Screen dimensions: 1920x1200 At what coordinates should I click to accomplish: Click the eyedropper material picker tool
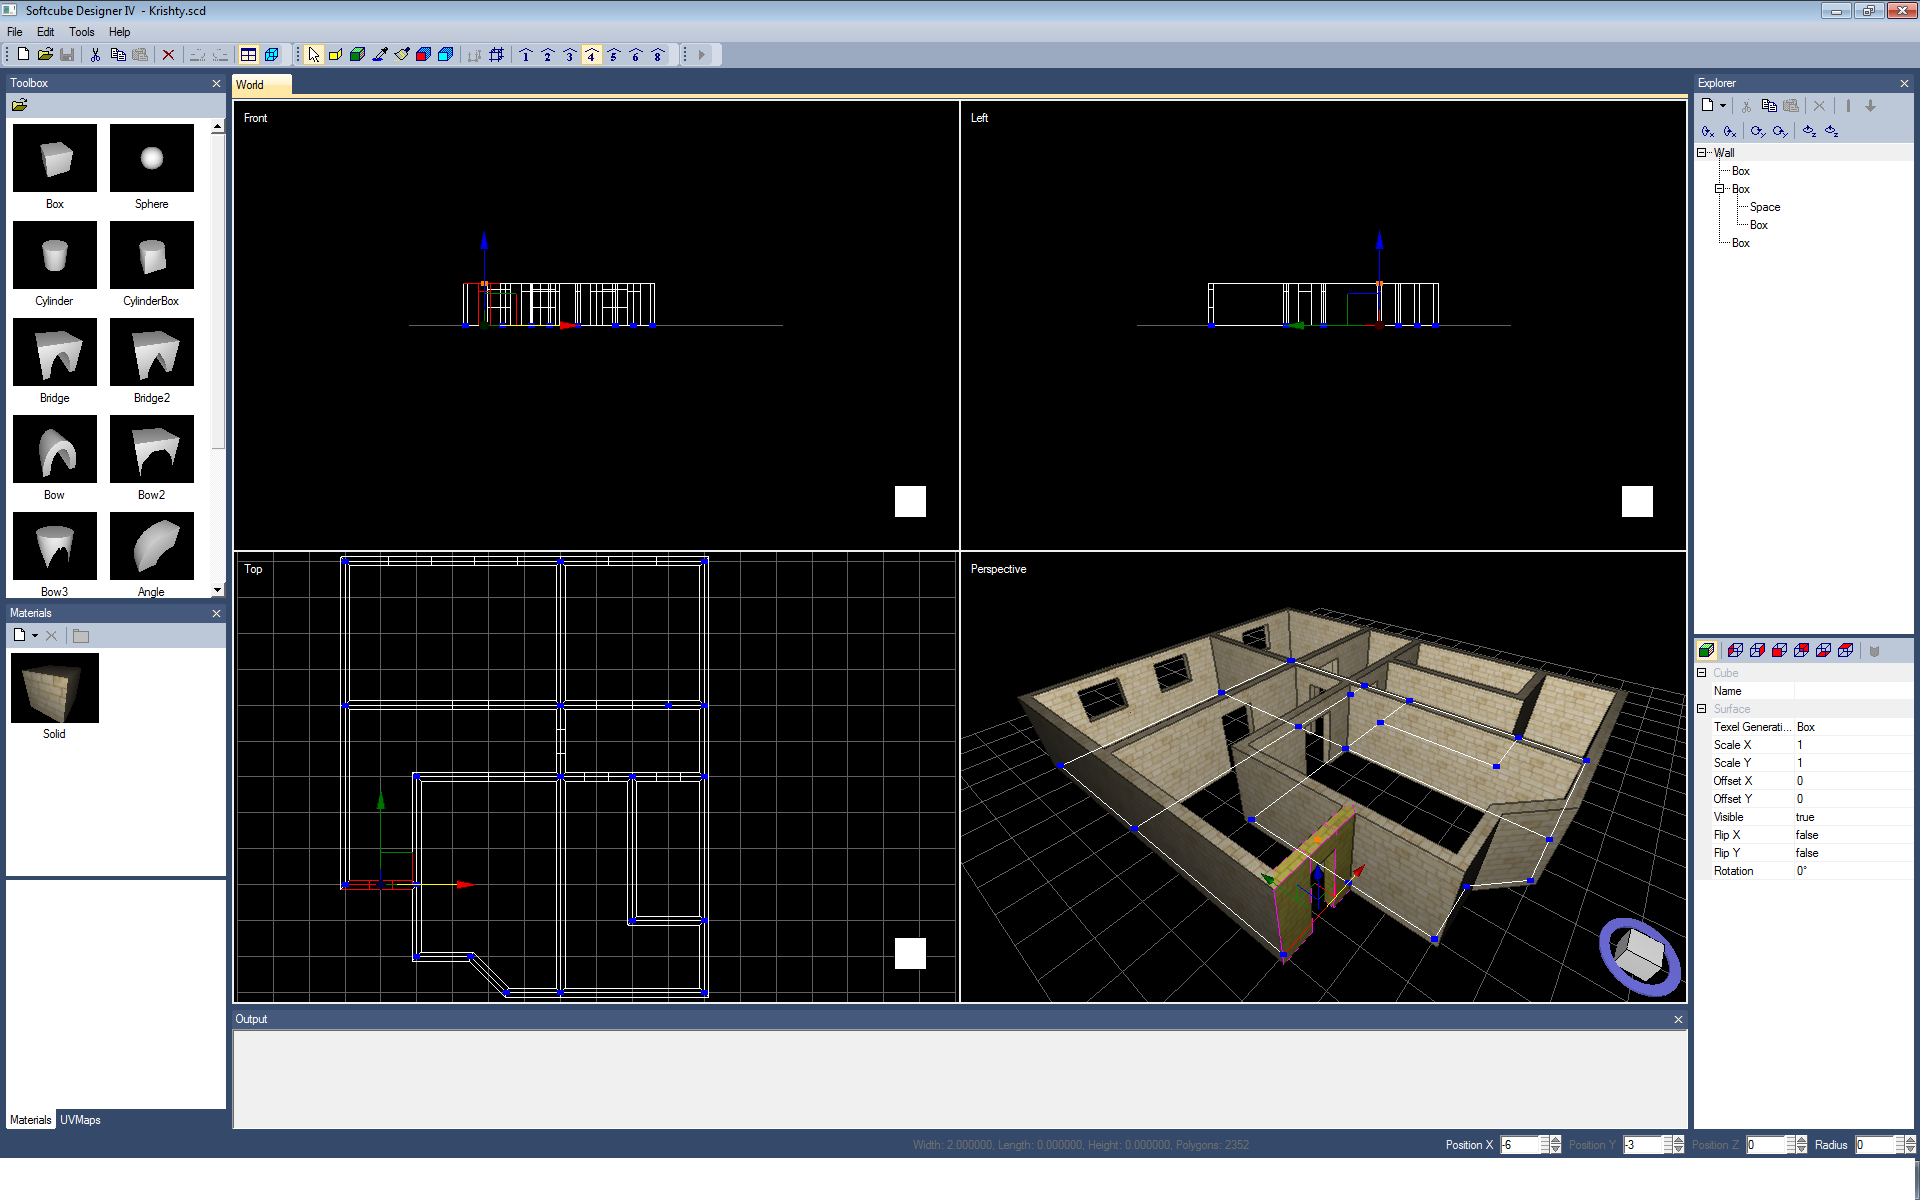(380, 55)
